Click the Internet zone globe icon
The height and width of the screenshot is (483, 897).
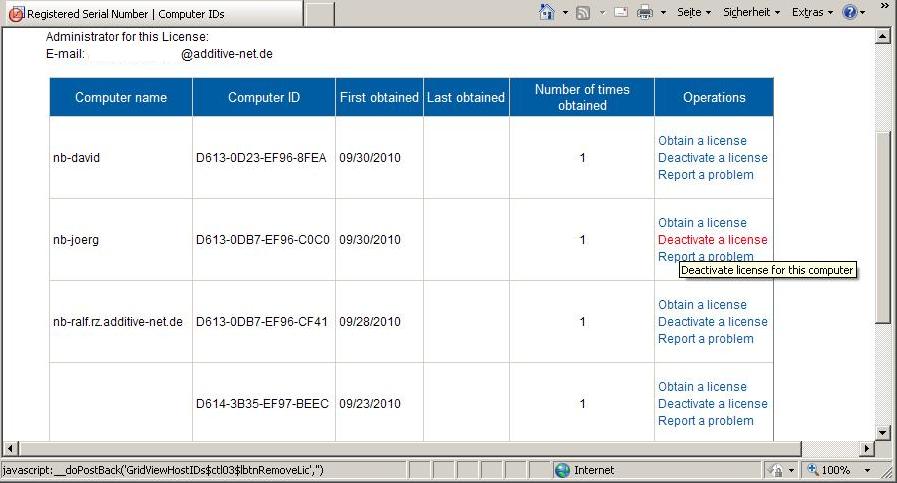(x=562, y=470)
